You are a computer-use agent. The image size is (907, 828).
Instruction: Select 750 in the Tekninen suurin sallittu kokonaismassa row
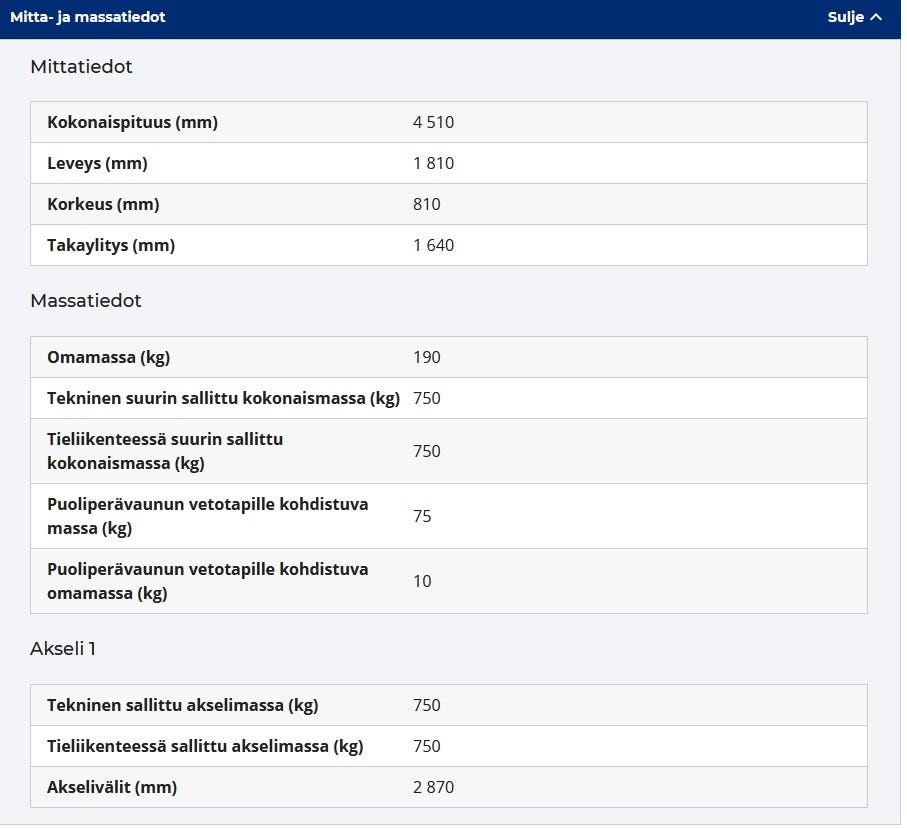click(x=427, y=399)
